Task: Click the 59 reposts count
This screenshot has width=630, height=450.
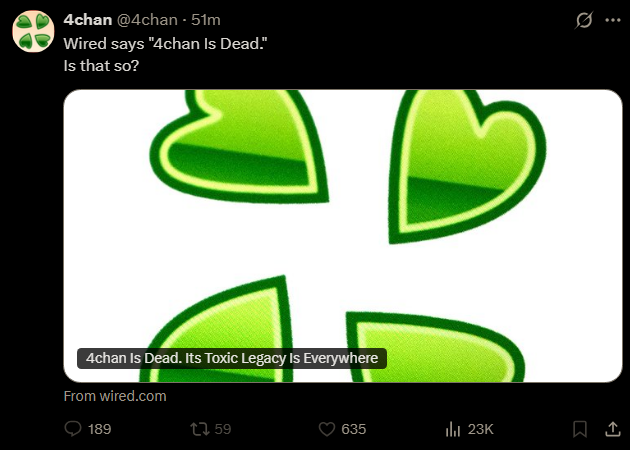Action: point(223,429)
